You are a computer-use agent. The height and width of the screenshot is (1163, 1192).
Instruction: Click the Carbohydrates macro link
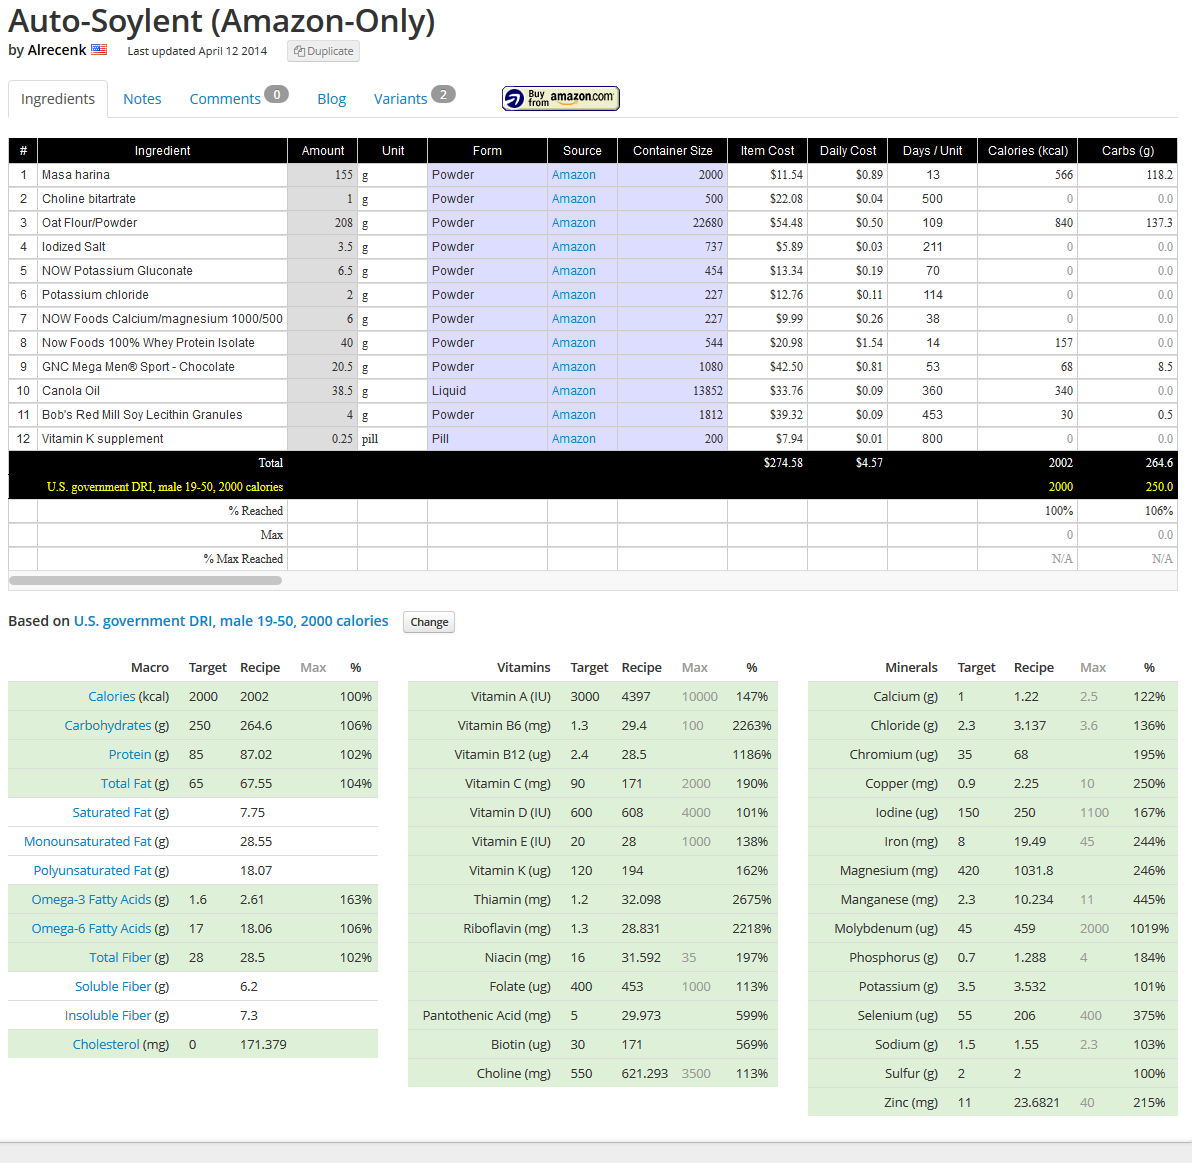(107, 725)
